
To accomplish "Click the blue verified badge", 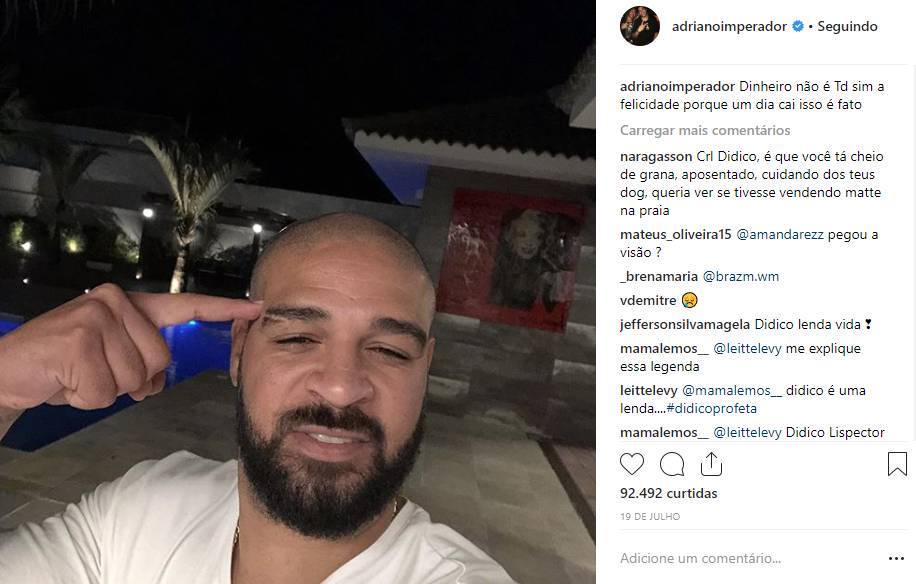I will (x=798, y=26).
